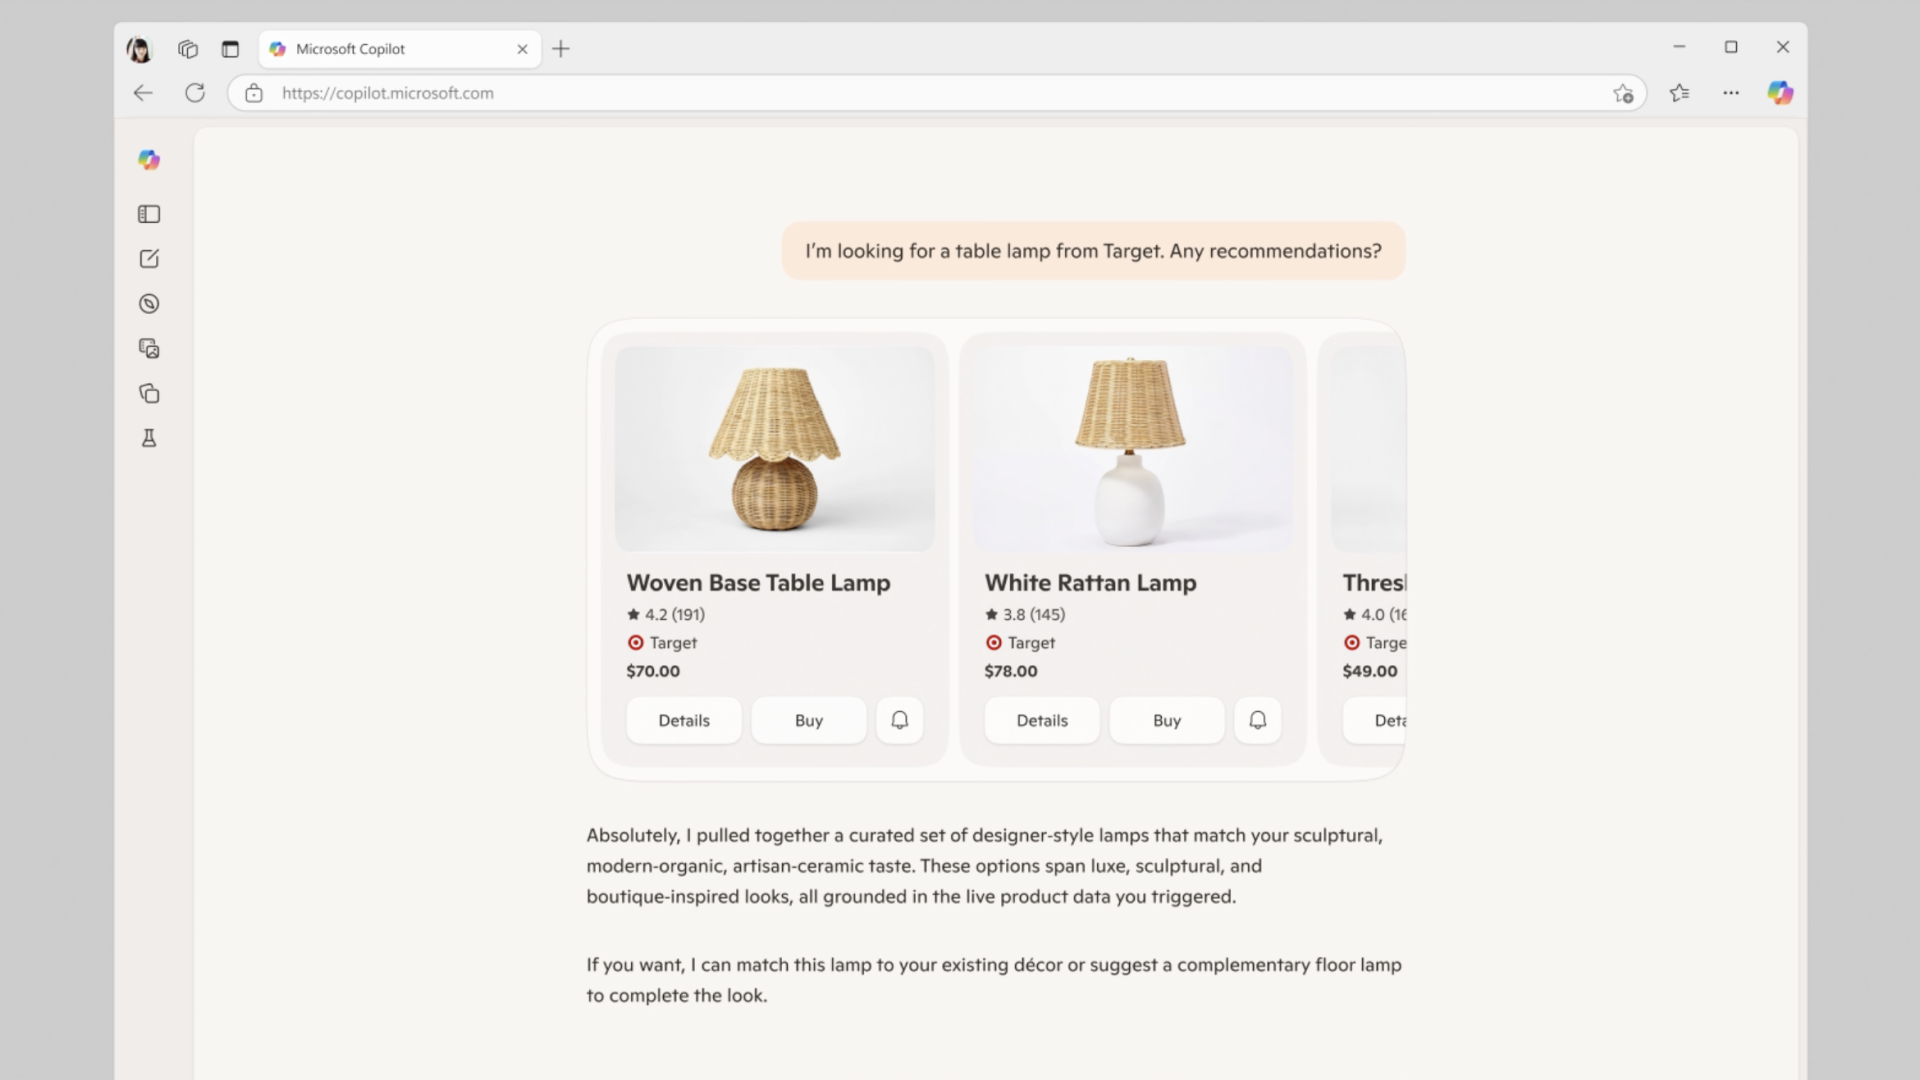Screen dimensions: 1920x1080
Task: Open a new browser tab
Action: [x=561, y=49]
